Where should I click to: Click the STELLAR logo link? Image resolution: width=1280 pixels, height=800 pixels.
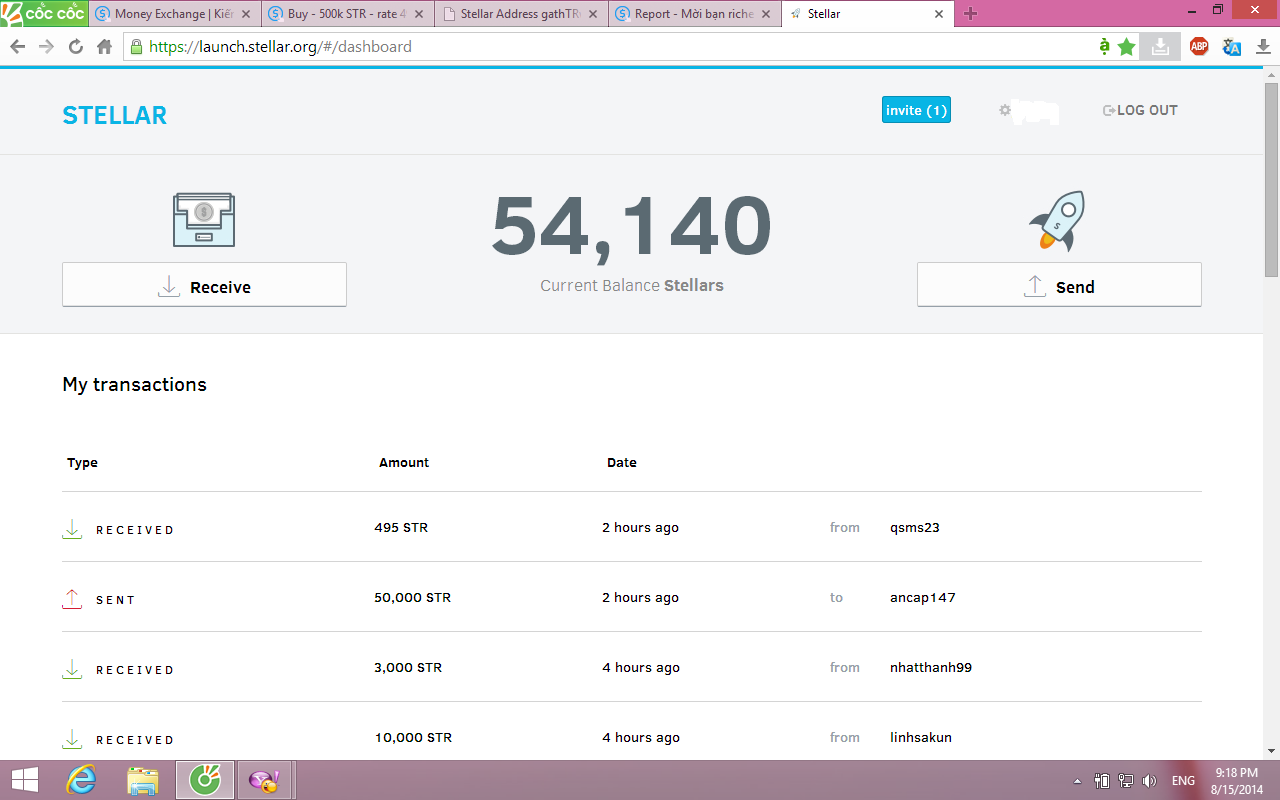114,116
